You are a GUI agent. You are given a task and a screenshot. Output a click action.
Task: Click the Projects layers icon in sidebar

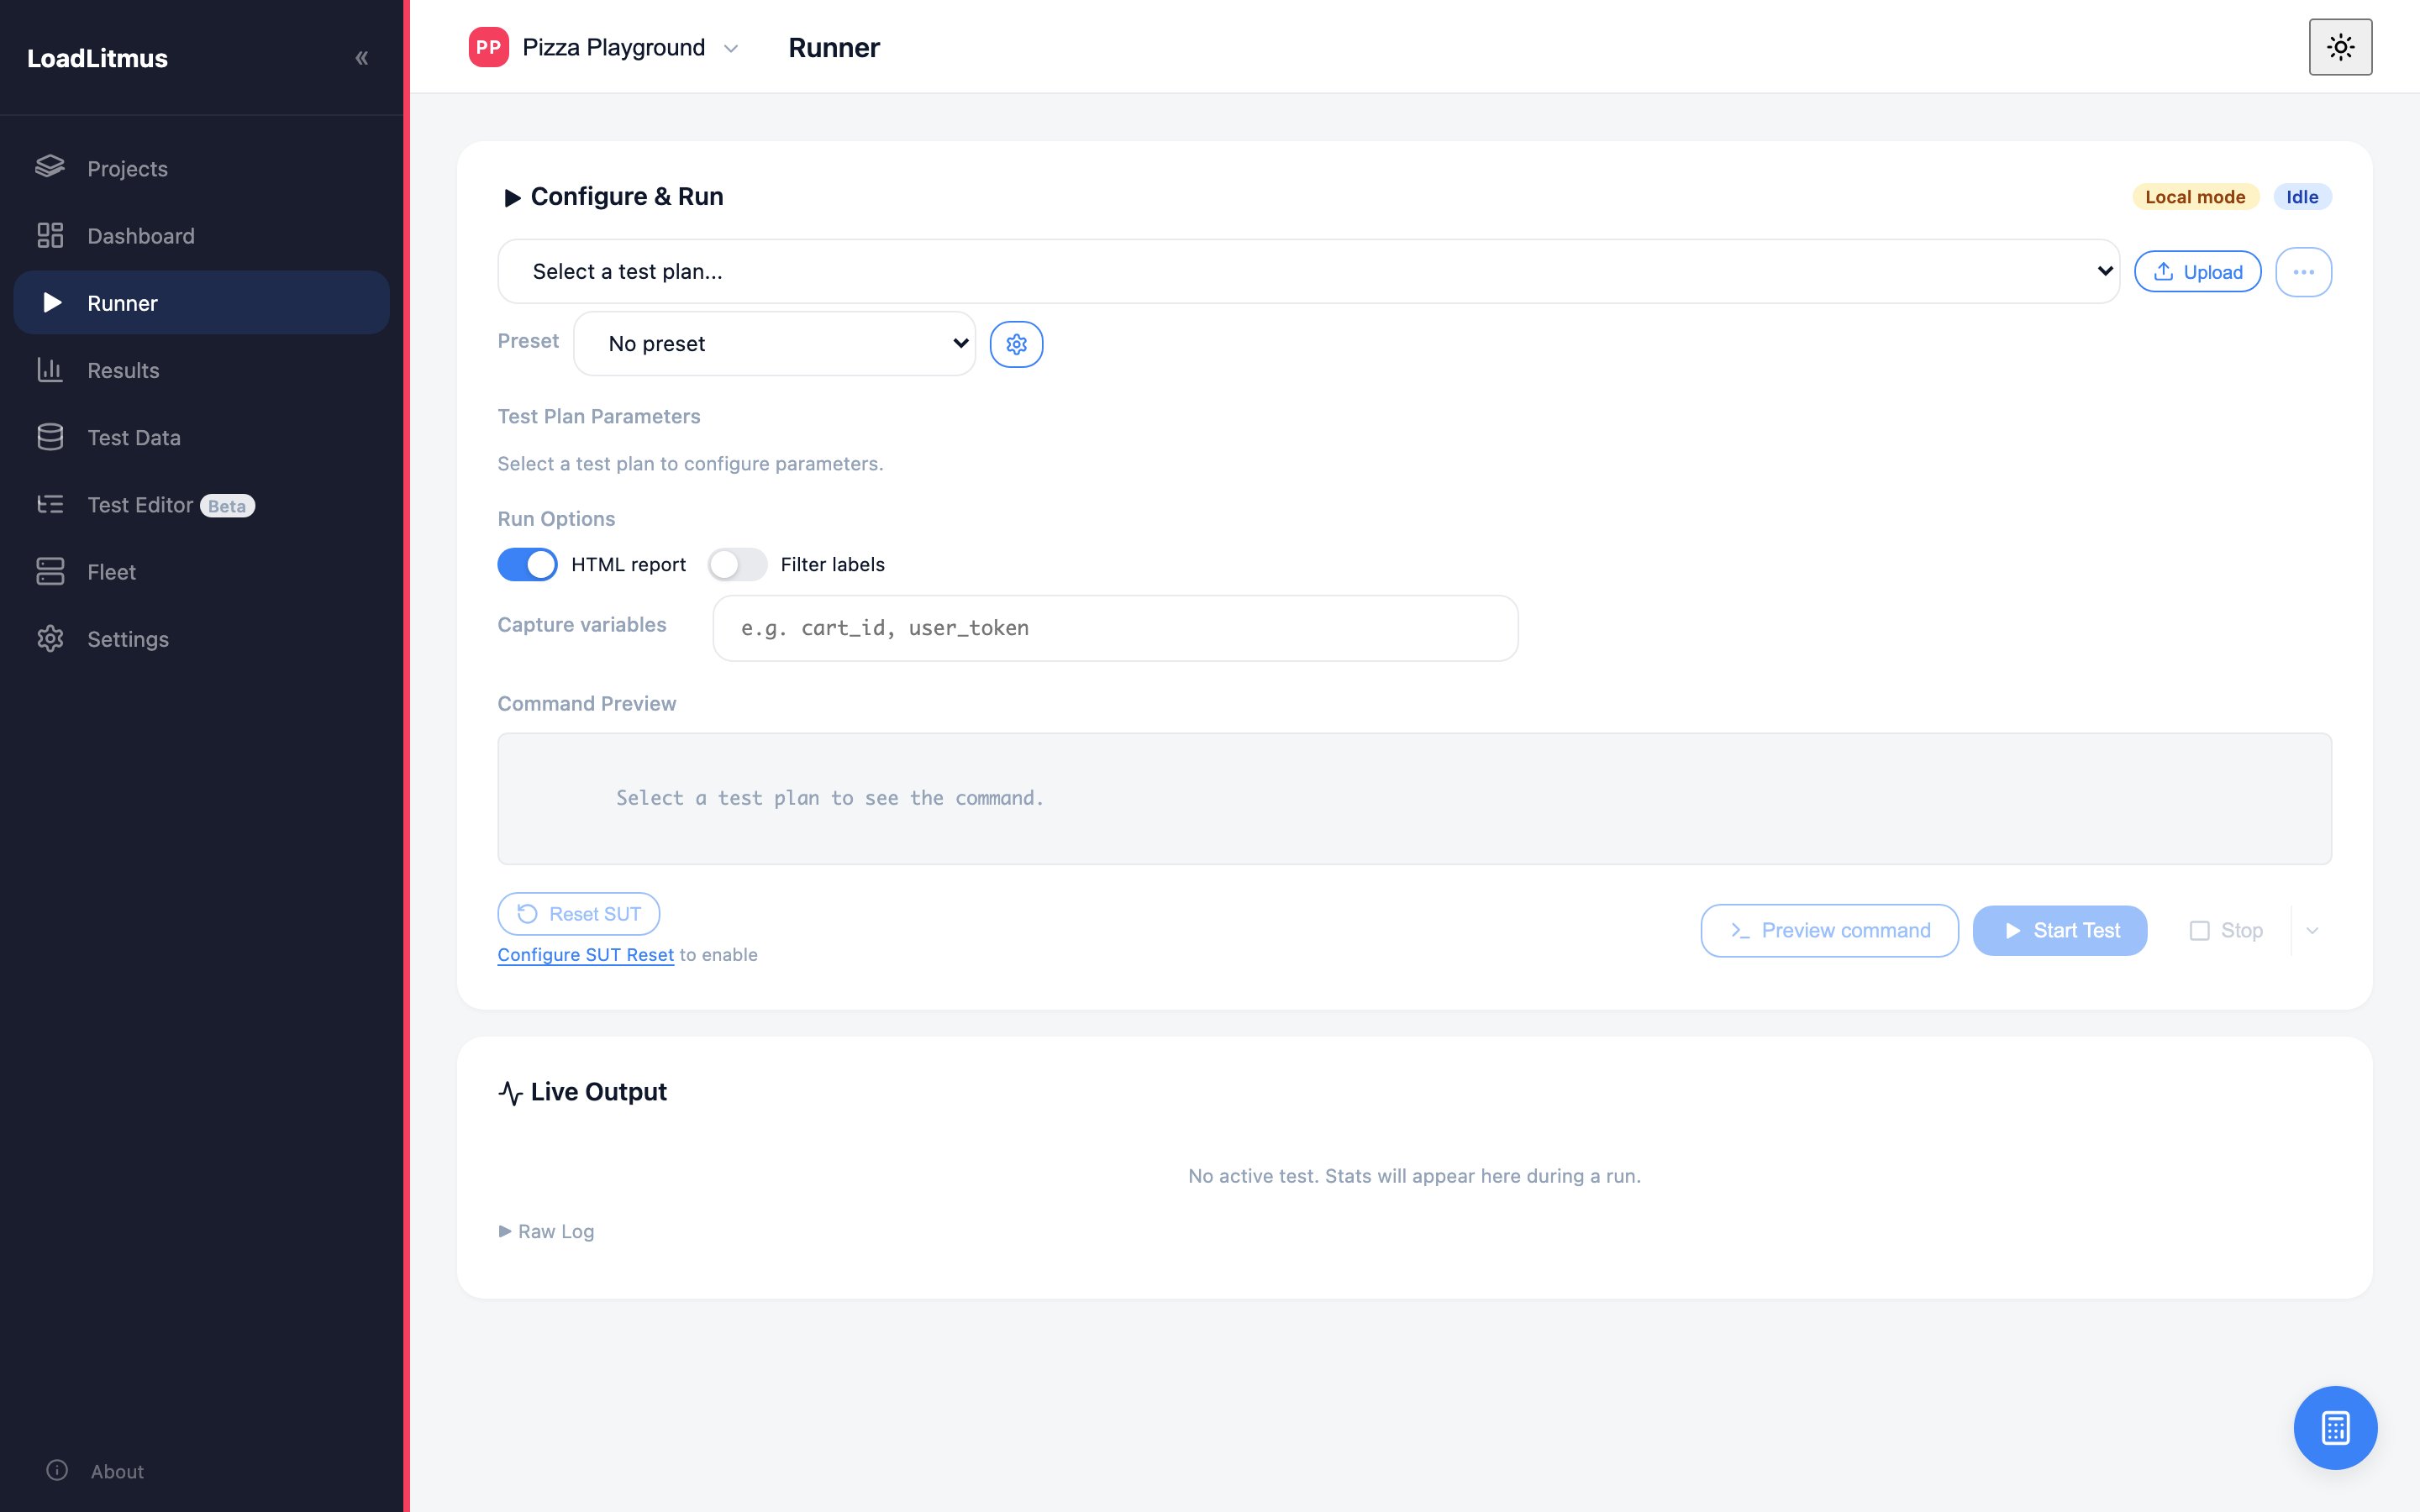tap(50, 166)
